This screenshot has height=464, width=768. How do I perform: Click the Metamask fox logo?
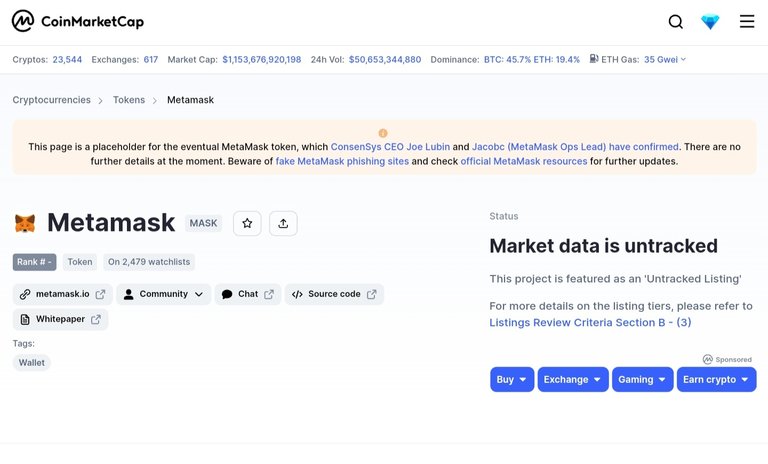coord(25,224)
